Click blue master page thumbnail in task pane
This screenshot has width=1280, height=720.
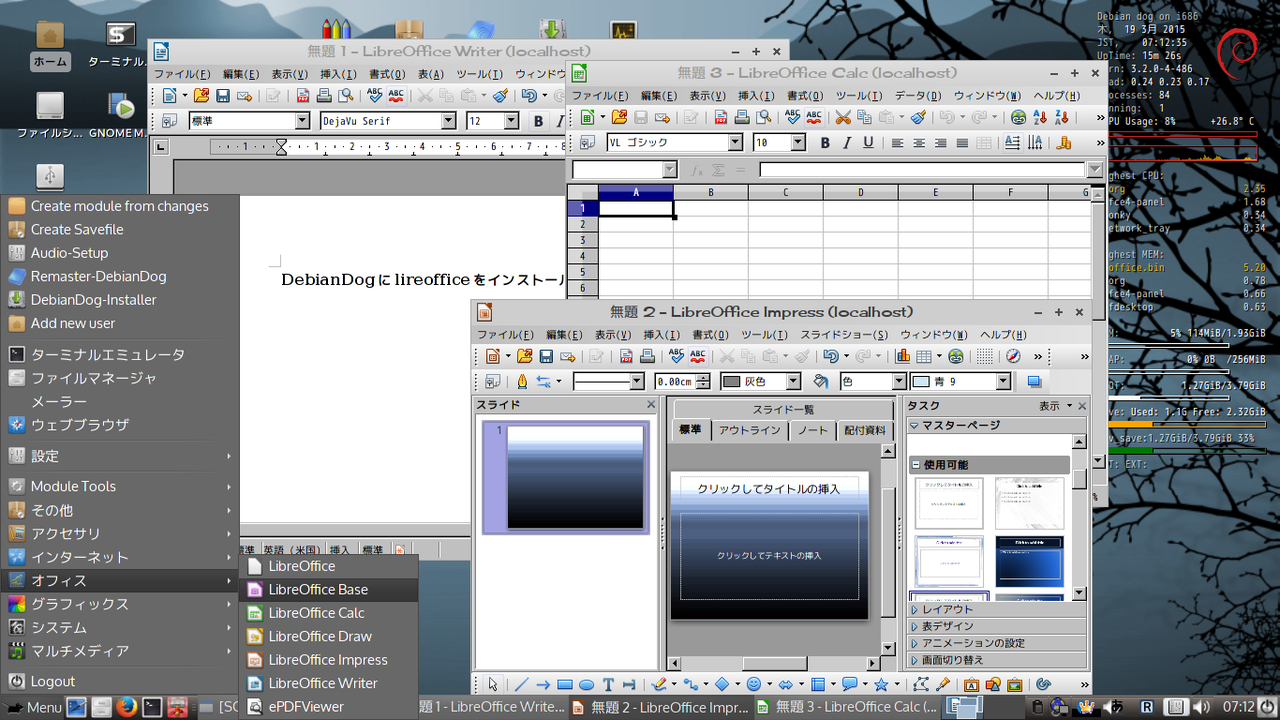click(1030, 562)
